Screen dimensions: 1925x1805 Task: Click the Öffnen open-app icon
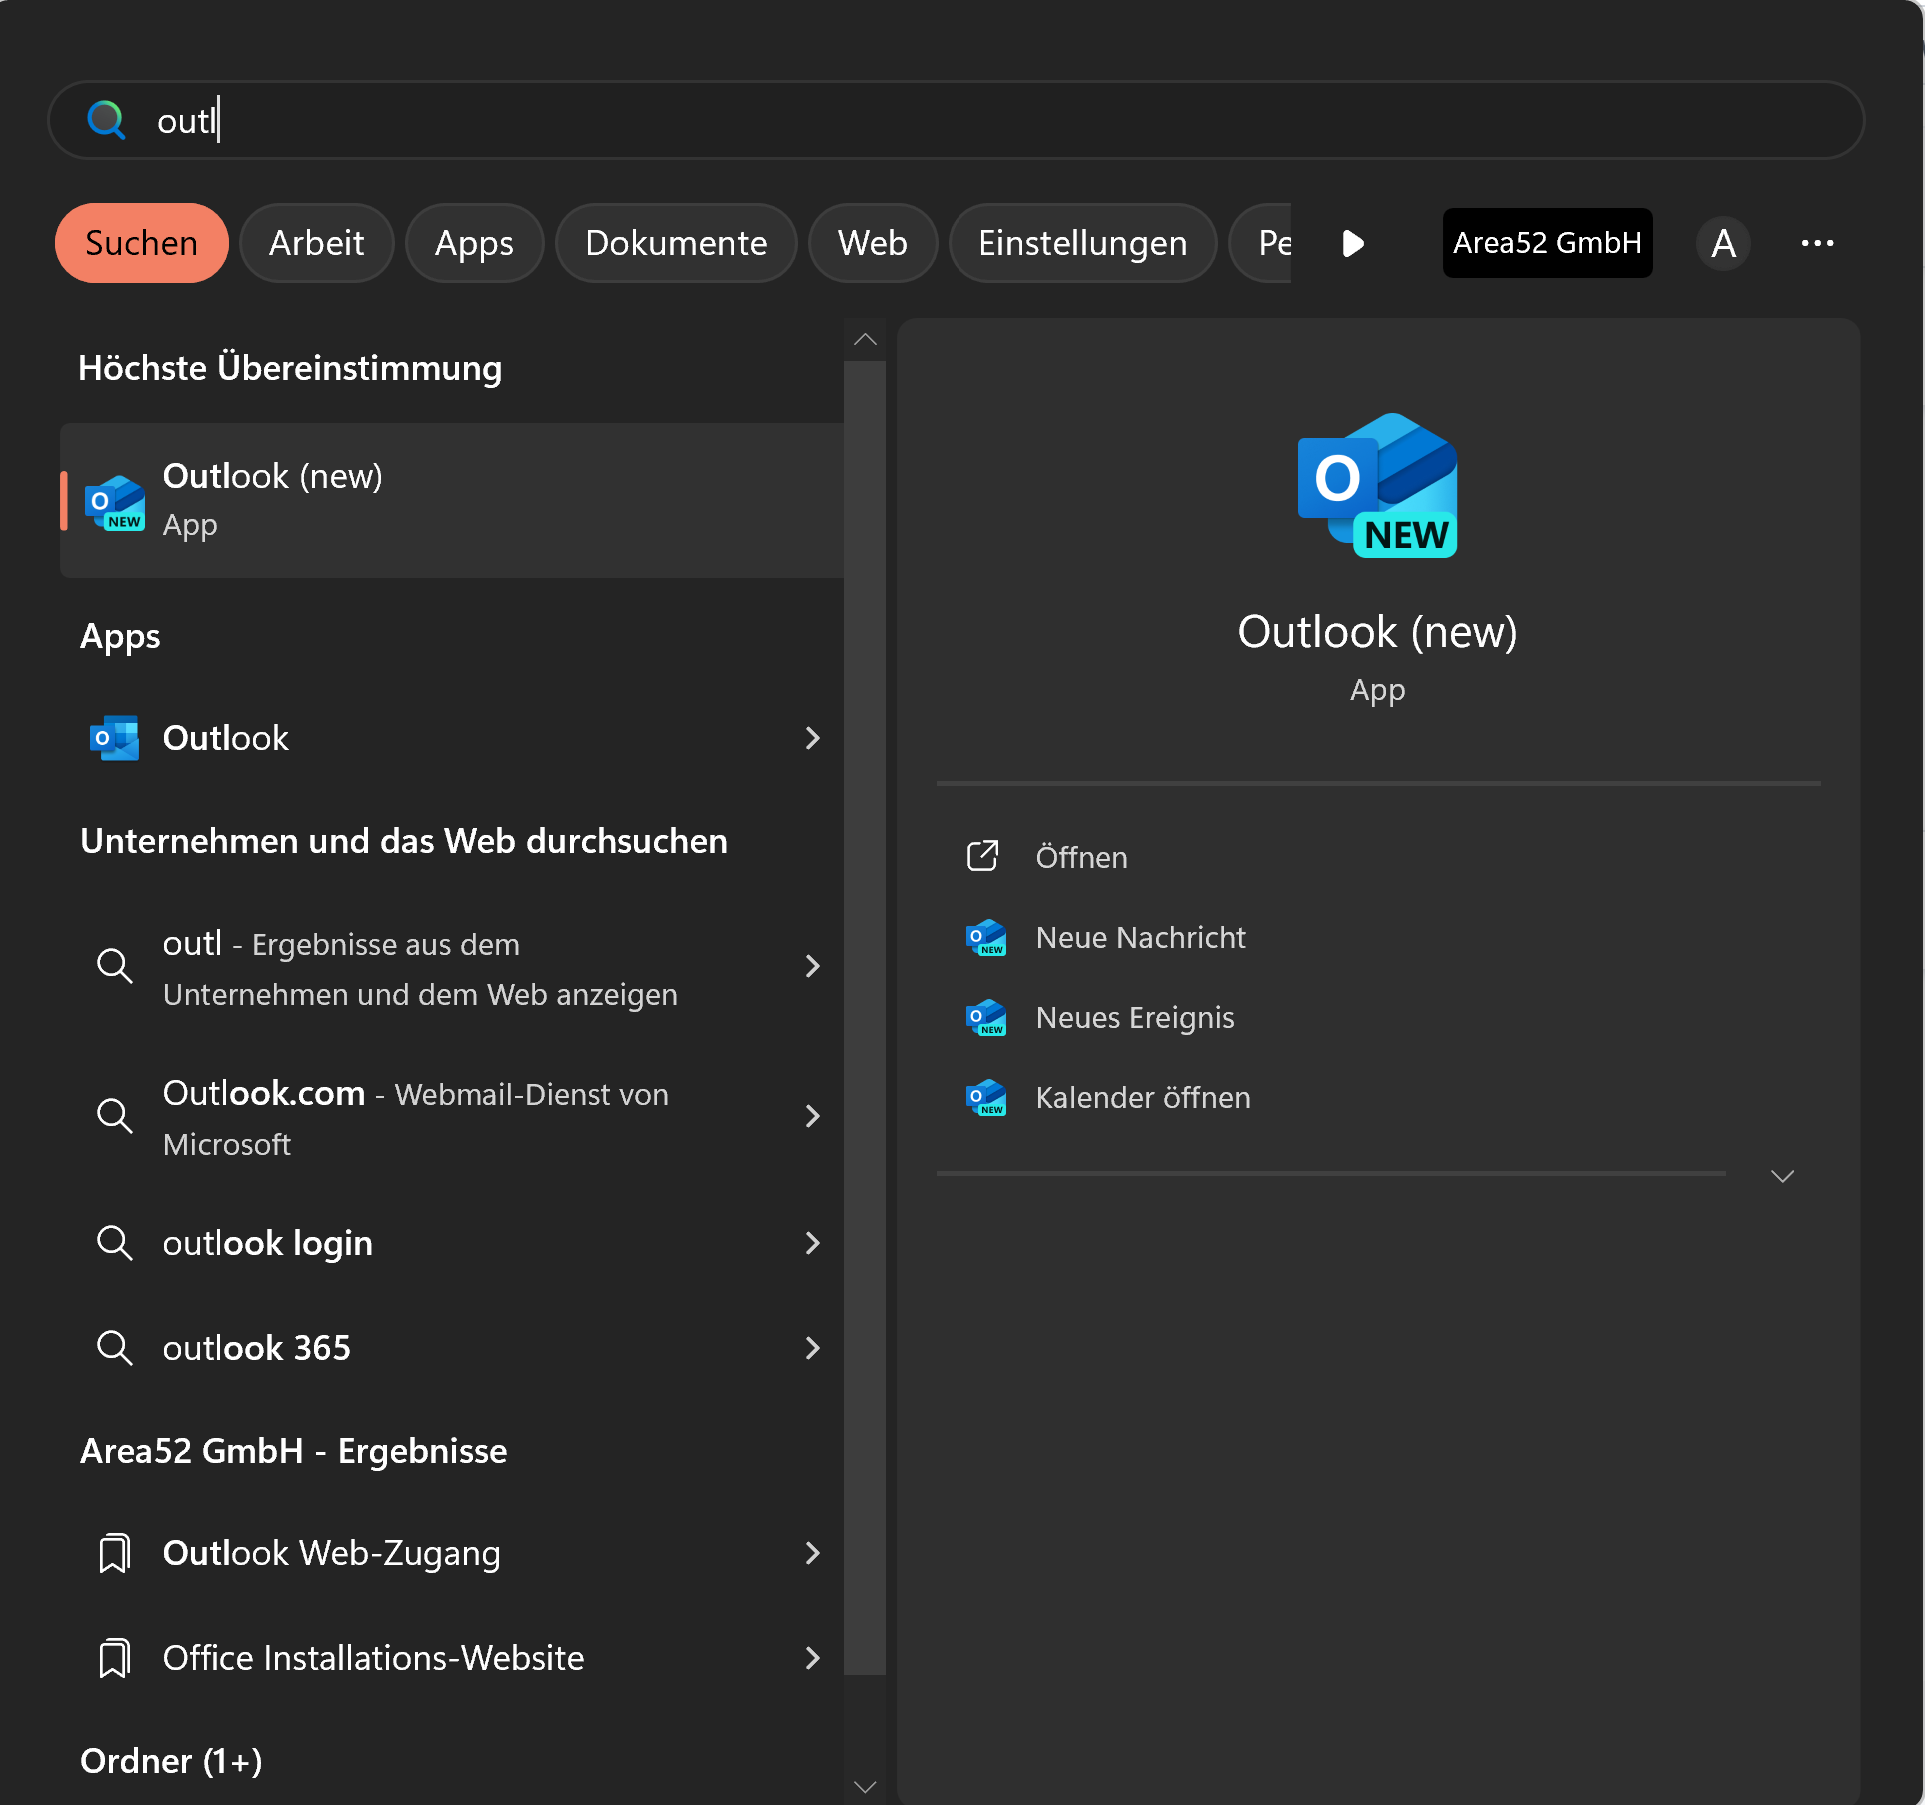(x=982, y=857)
